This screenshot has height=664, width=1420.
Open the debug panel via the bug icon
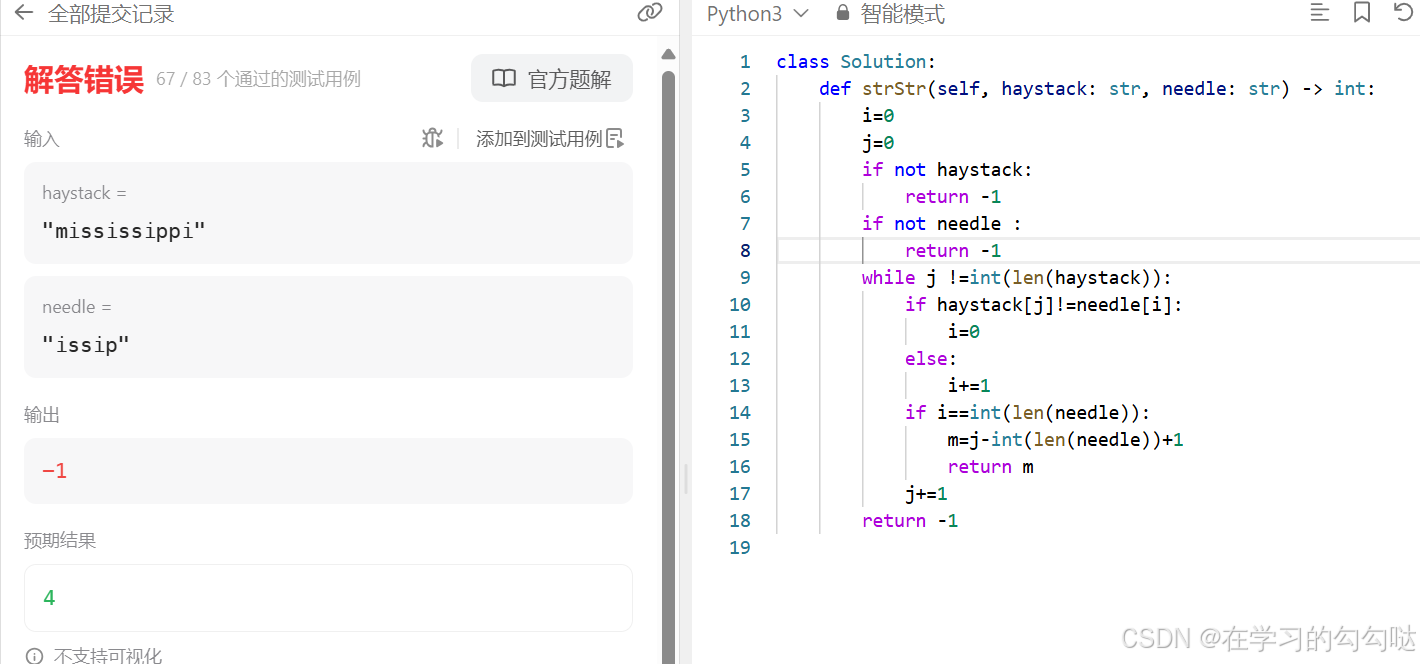[x=432, y=138]
